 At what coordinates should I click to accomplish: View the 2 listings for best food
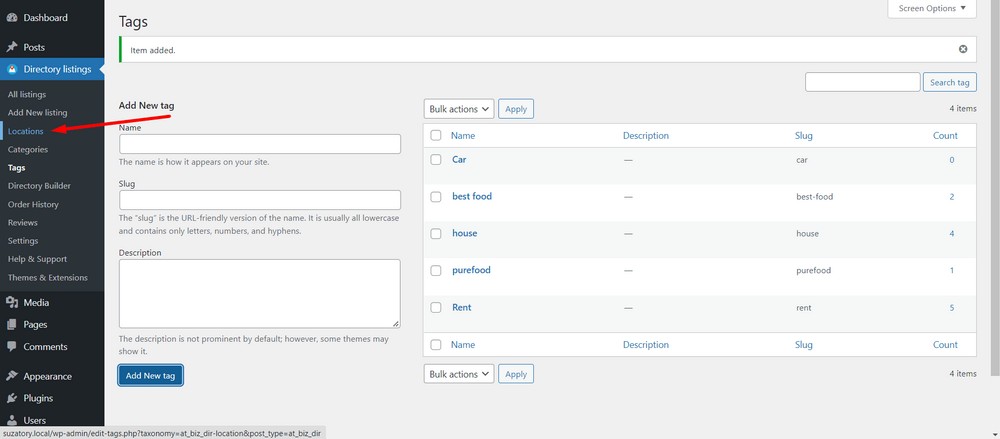coord(952,197)
